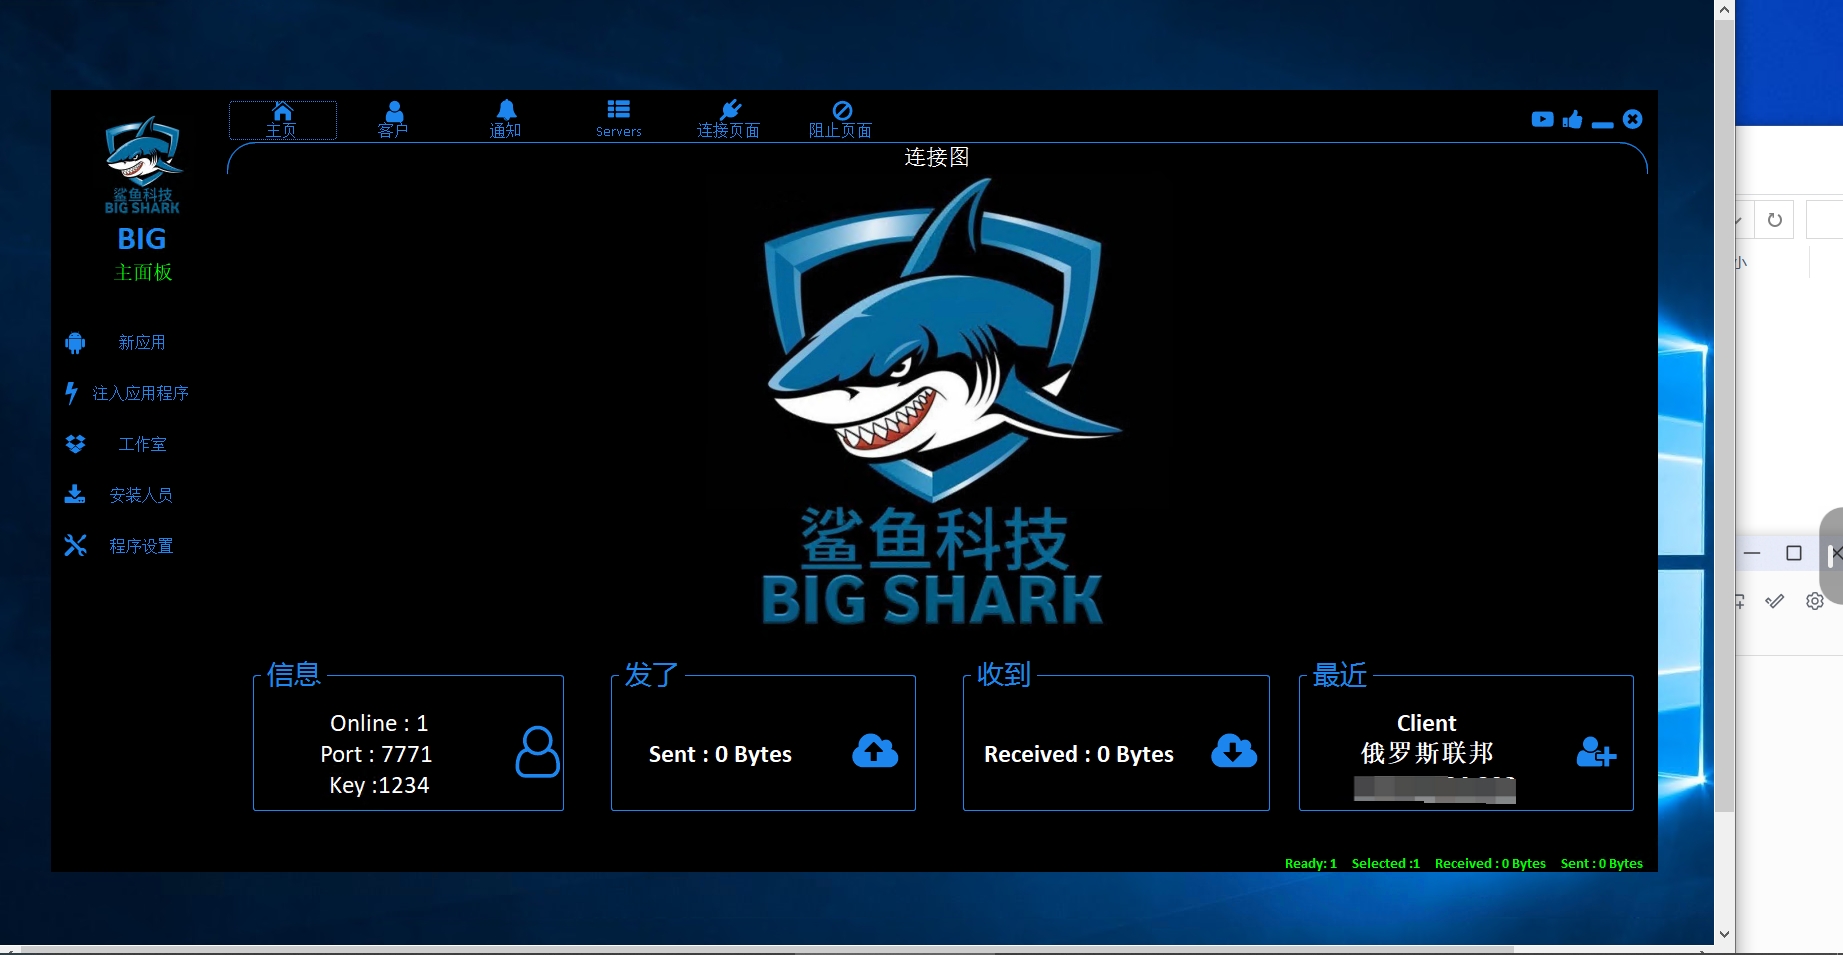
Task: Click the 'Port : 7771' text
Action: point(376,754)
